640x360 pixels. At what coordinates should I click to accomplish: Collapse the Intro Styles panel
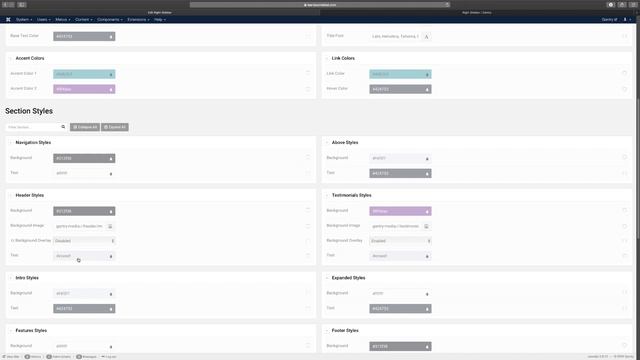click(x=11, y=278)
